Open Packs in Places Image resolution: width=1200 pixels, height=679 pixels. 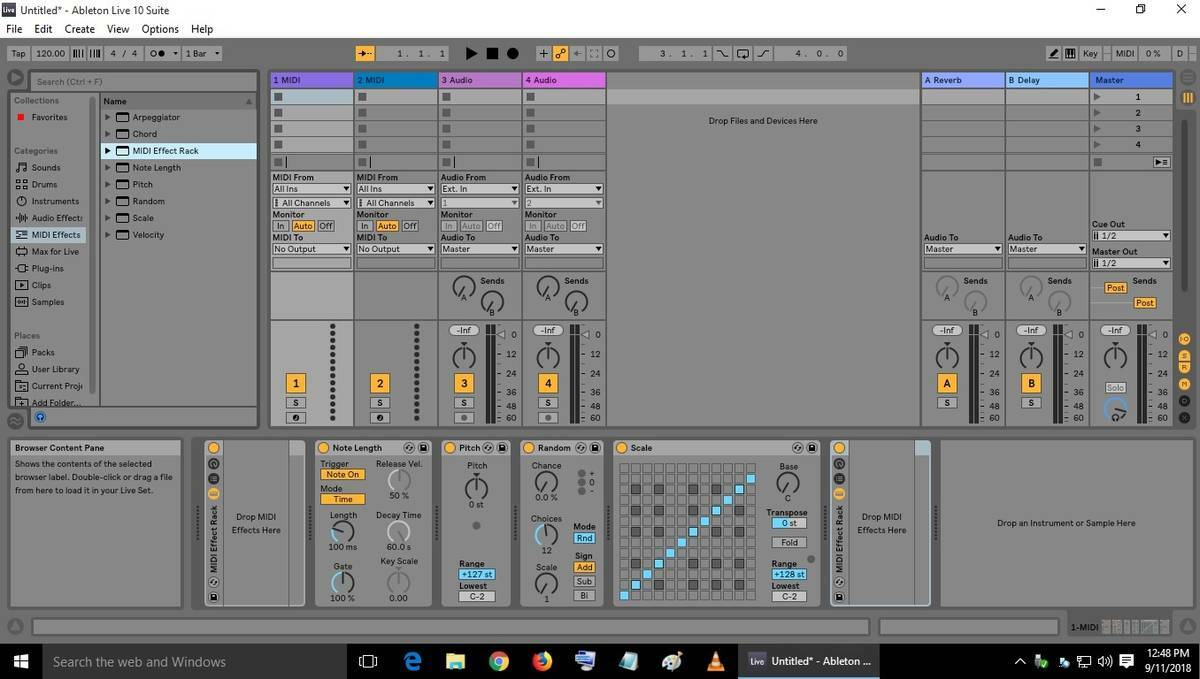click(x=43, y=352)
